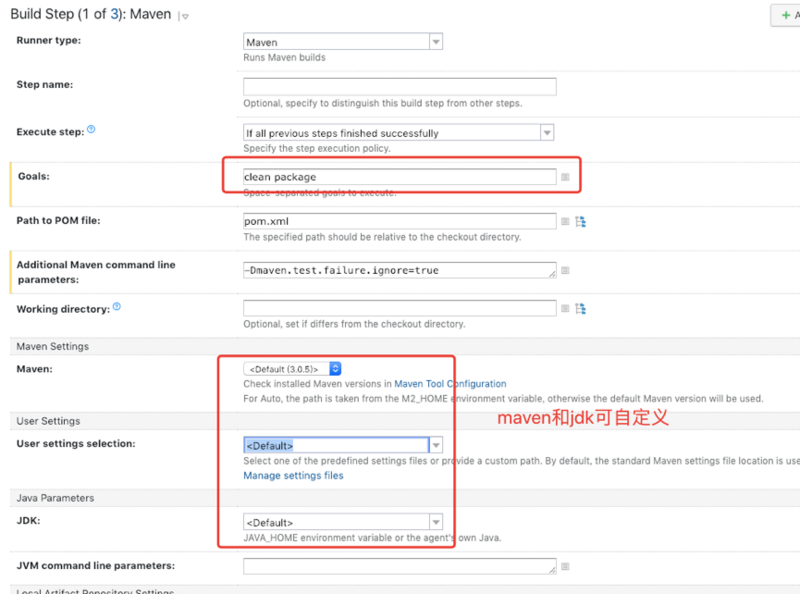This screenshot has height=594, width=800.
Task: Click the Maven Settings section header
Action: pyautogui.click(x=53, y=346)
